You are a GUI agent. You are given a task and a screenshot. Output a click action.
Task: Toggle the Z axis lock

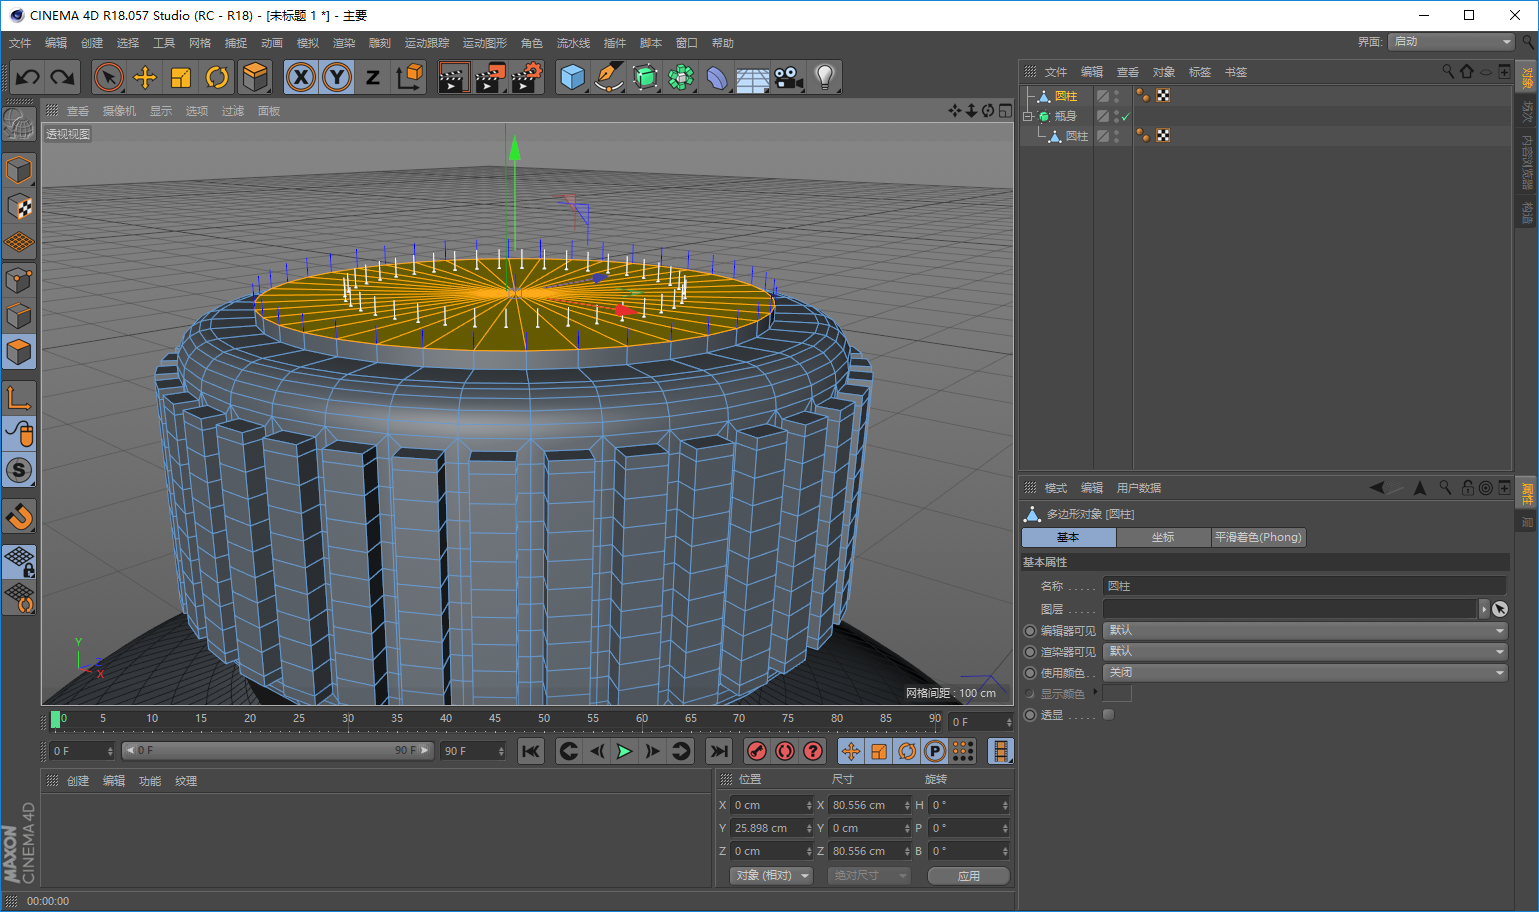point(373,77)
